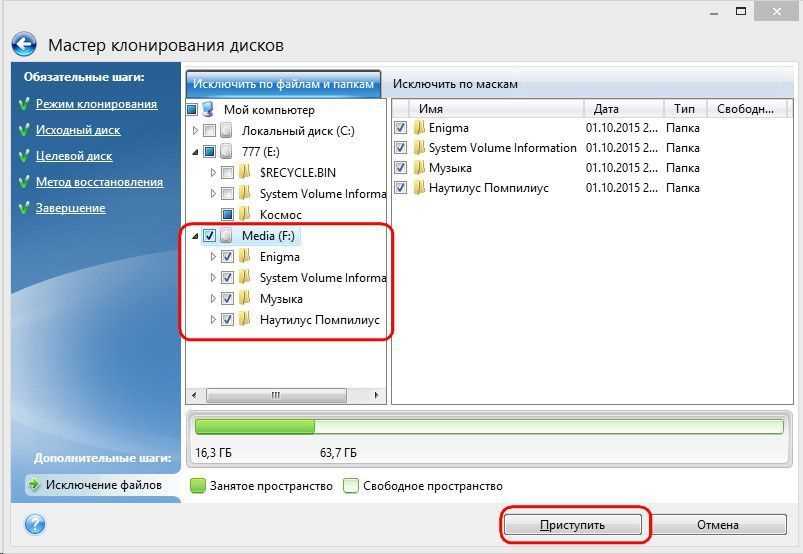
Task: Uncheck the Media (F:) checkbox in tree
Action: pyautogui.click(x=209, y=236)
